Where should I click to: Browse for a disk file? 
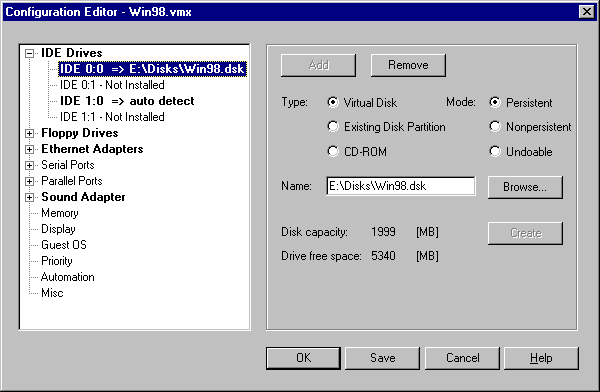tap(525, 187)
